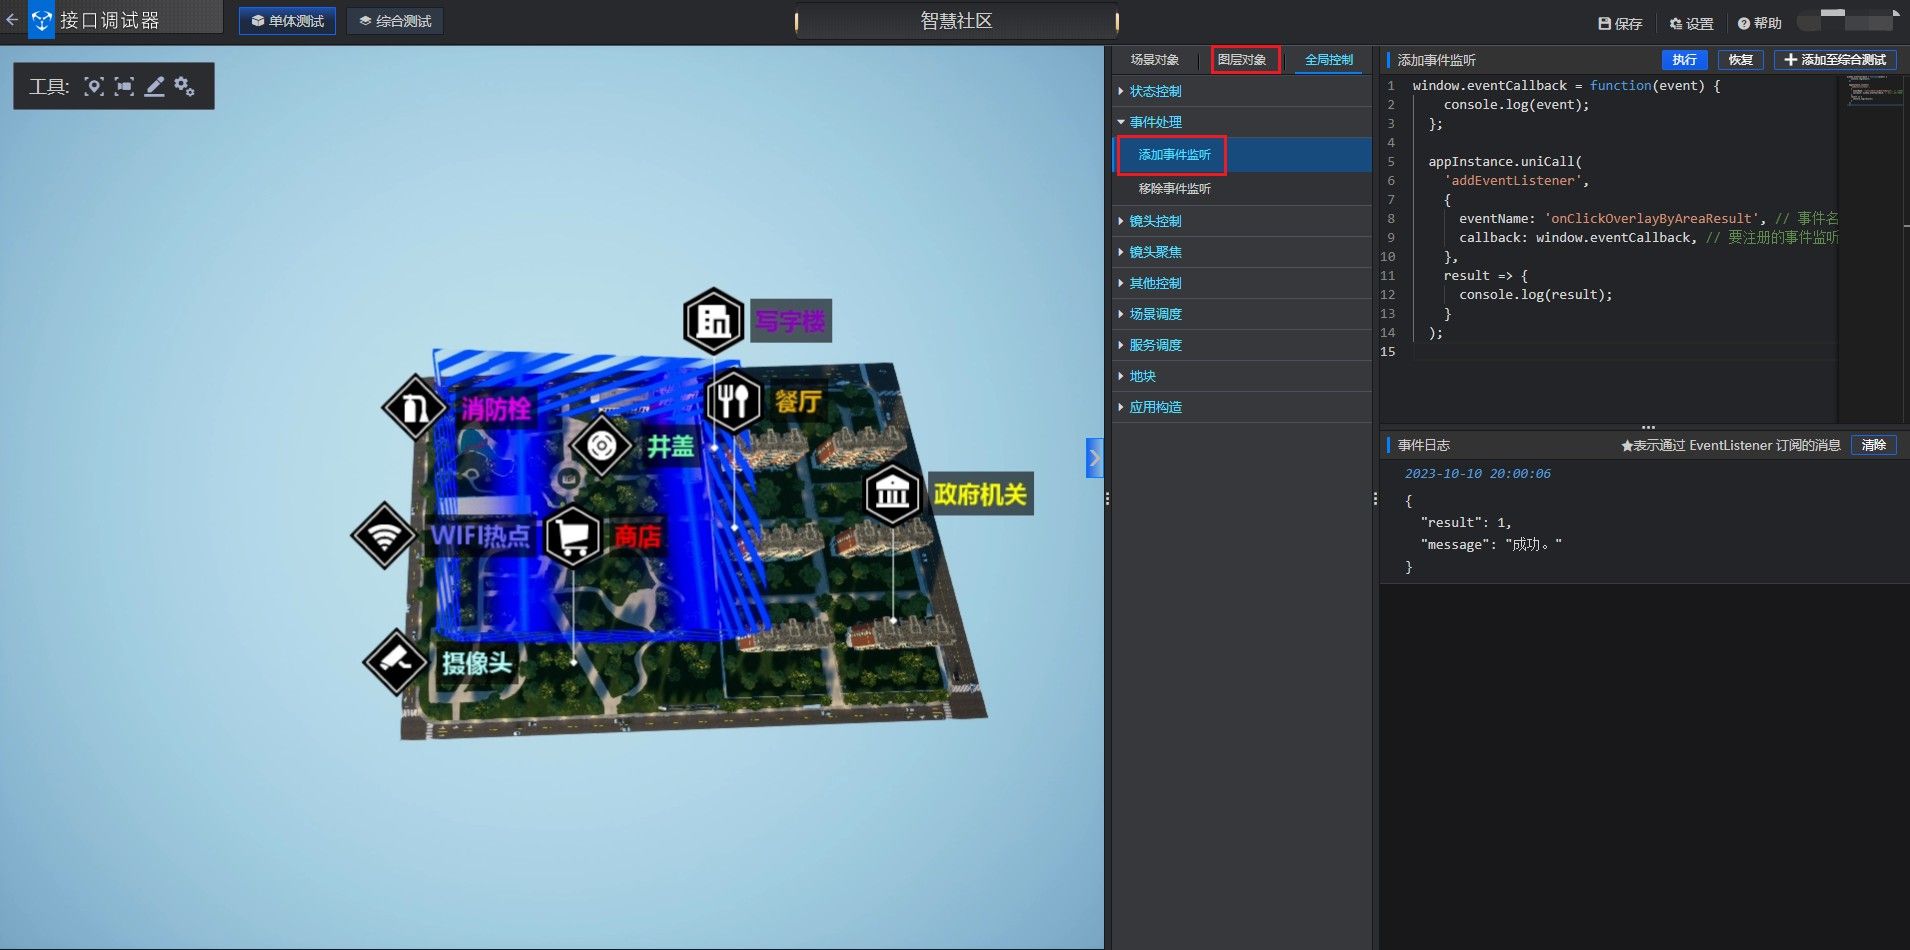
Task: Switch to 综合测试 mode
Action: (395, 21)
